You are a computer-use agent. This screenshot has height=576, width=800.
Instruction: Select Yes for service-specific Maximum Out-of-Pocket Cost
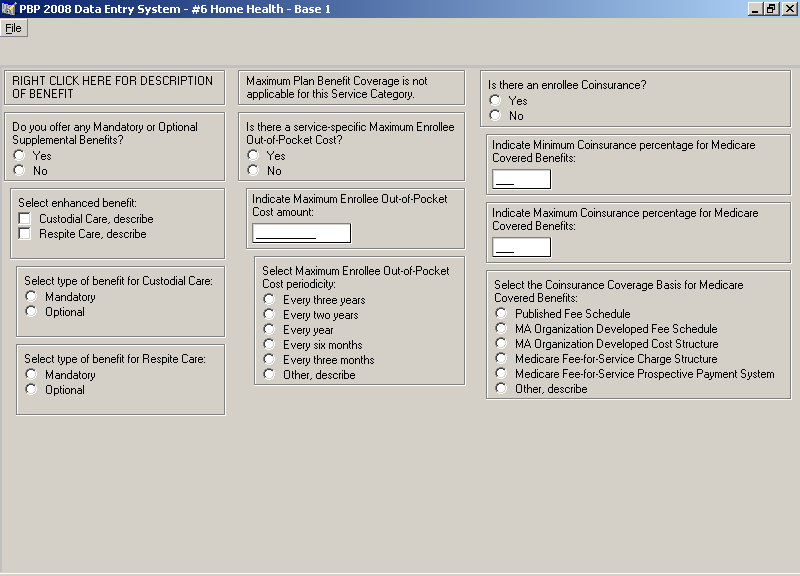[253, 155]
